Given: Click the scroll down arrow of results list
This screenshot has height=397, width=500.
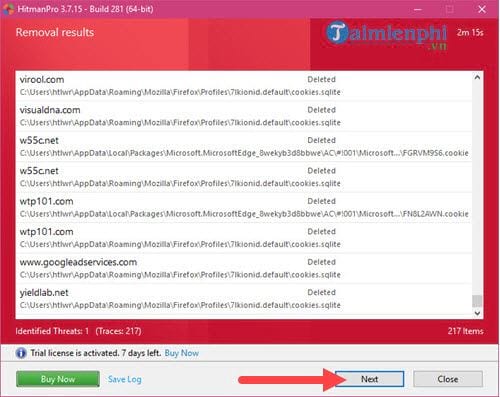Looking at the screenshot, I should tap(477, 313).
